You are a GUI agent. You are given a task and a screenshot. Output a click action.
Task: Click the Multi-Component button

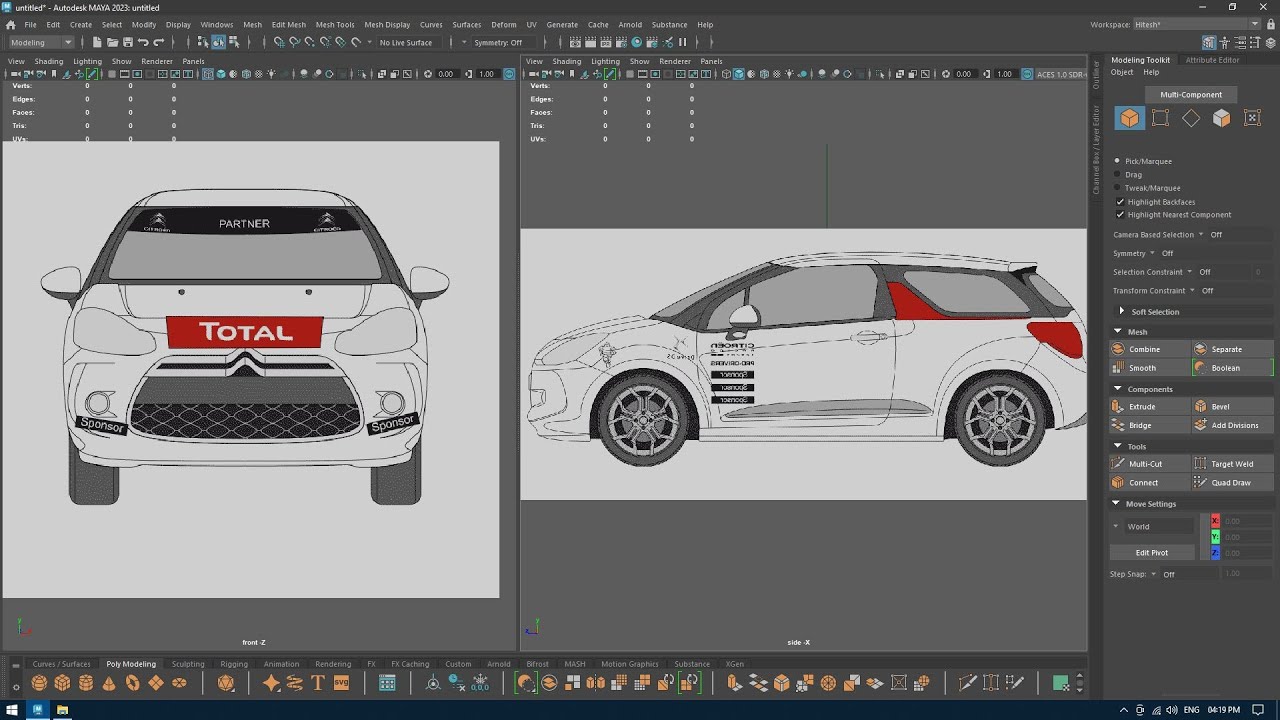(1191, 95)
